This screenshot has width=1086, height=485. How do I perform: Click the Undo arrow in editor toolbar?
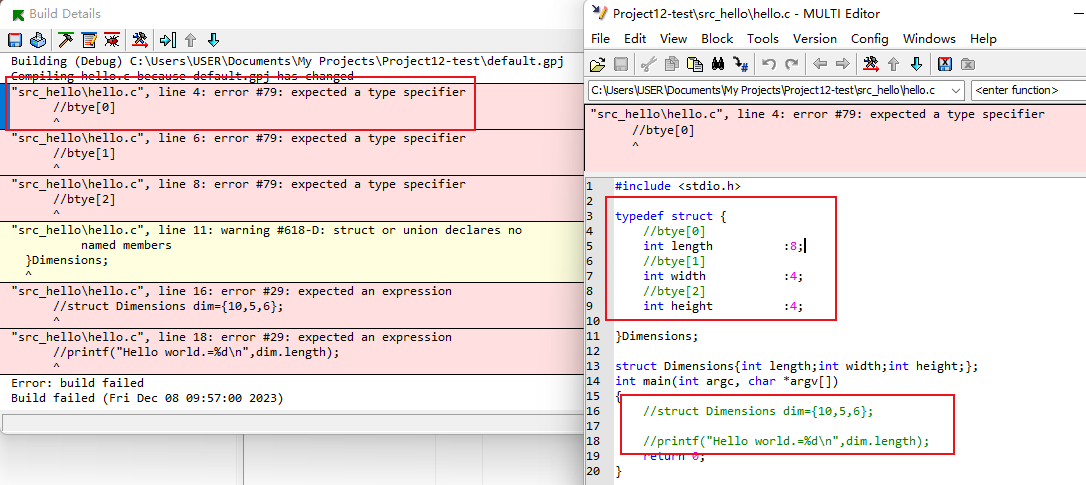[x=768, y=64]
